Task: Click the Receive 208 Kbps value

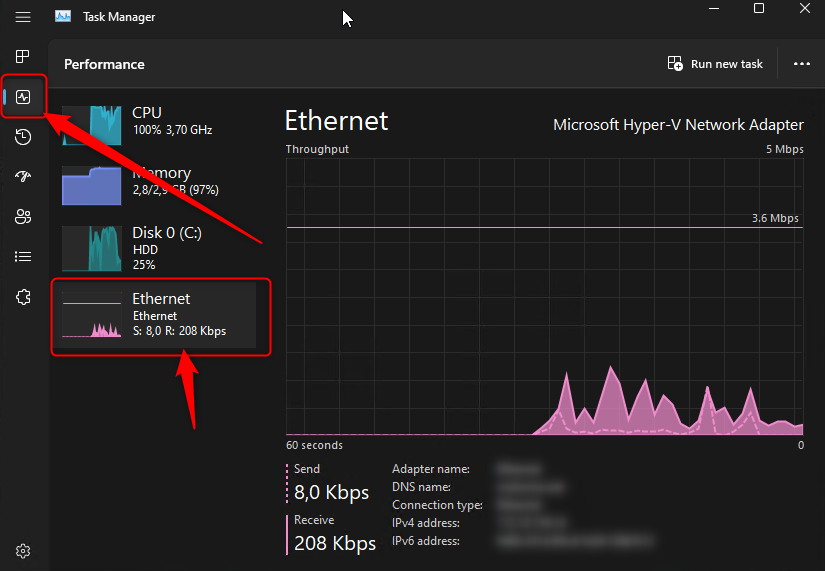Action: [335, 543]
